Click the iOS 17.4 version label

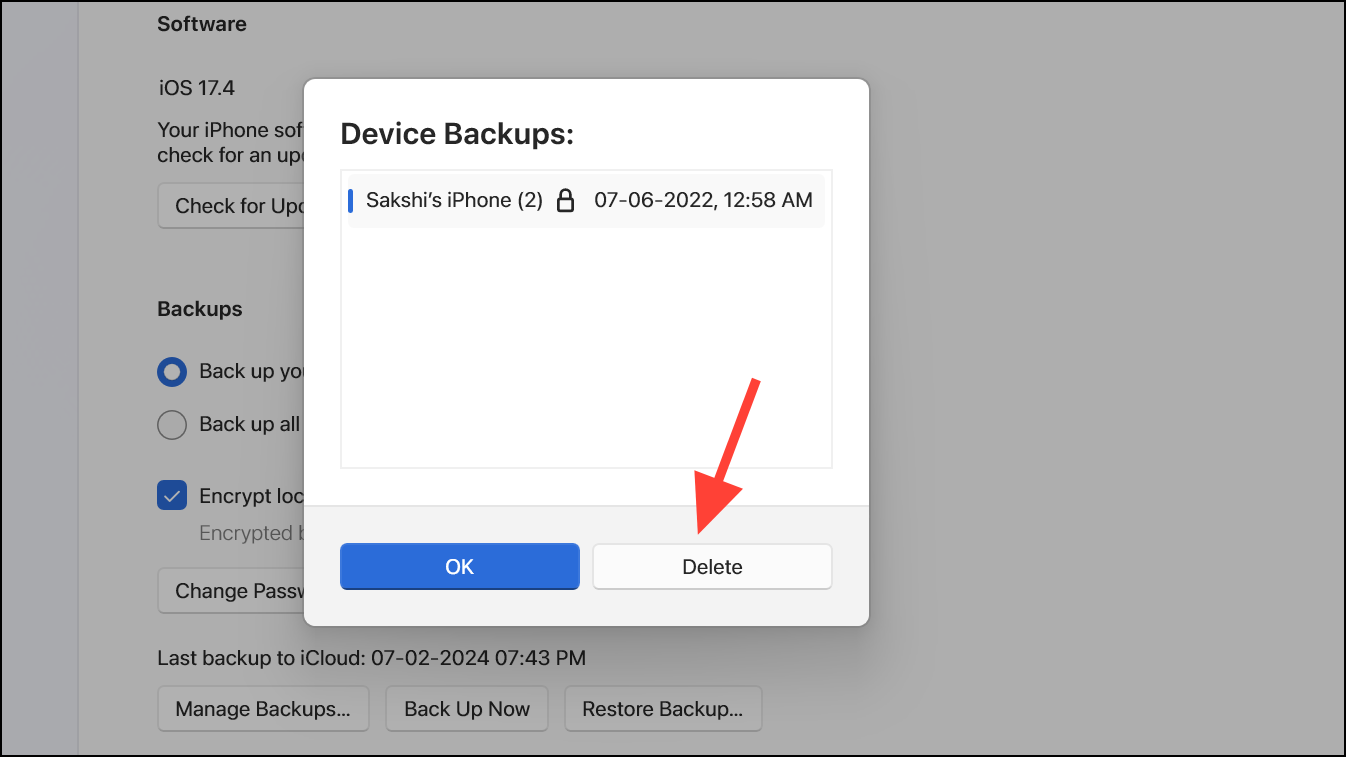(197, 88)
